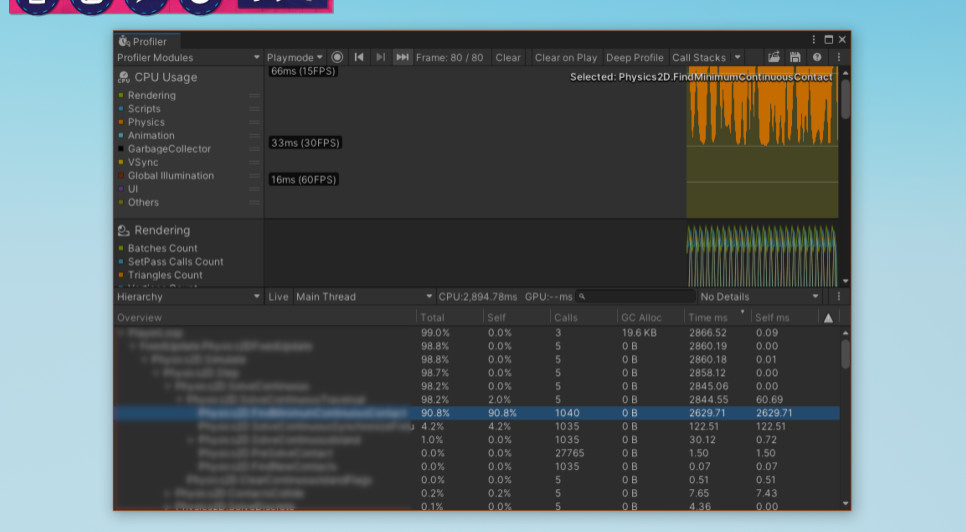Select the row showing 19.6 KB allocation
This screenshot has height=532, width=966.
[477, 332]
